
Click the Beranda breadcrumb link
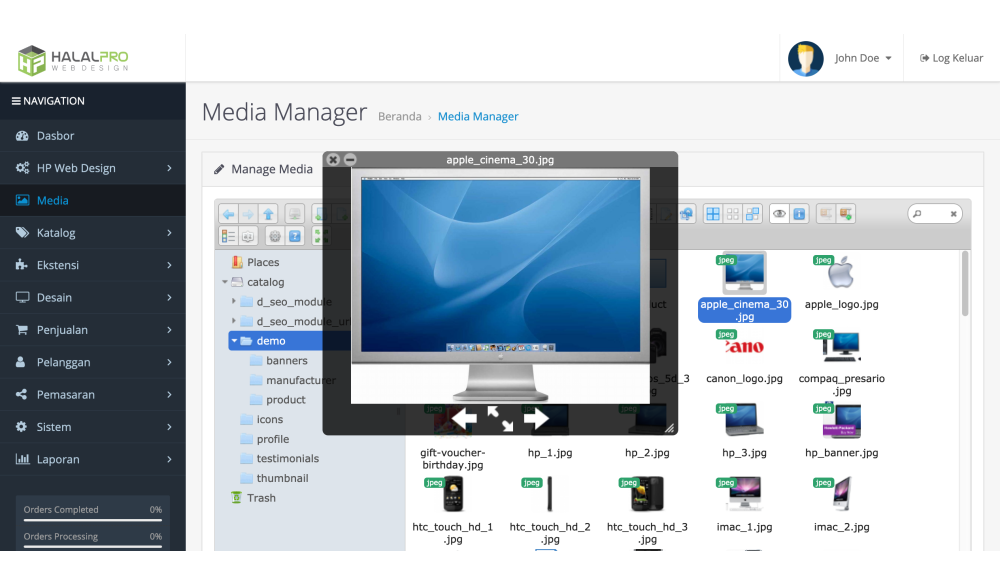pyautogui.click(x=399, y=117)
